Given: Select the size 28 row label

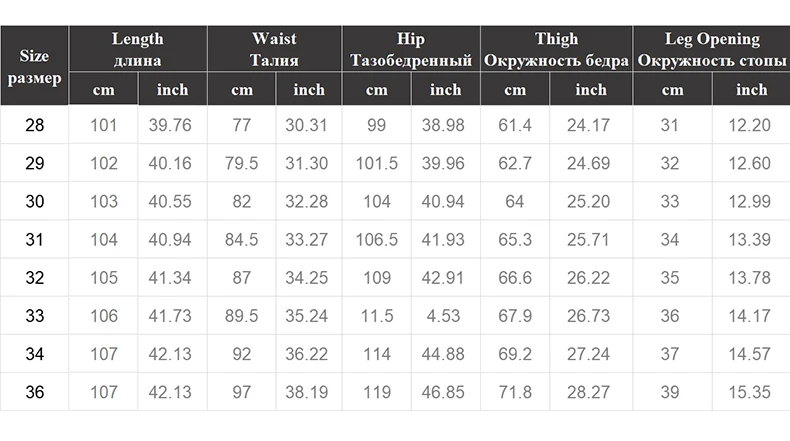Looking at the screenshot, I should tap(35, 125).
